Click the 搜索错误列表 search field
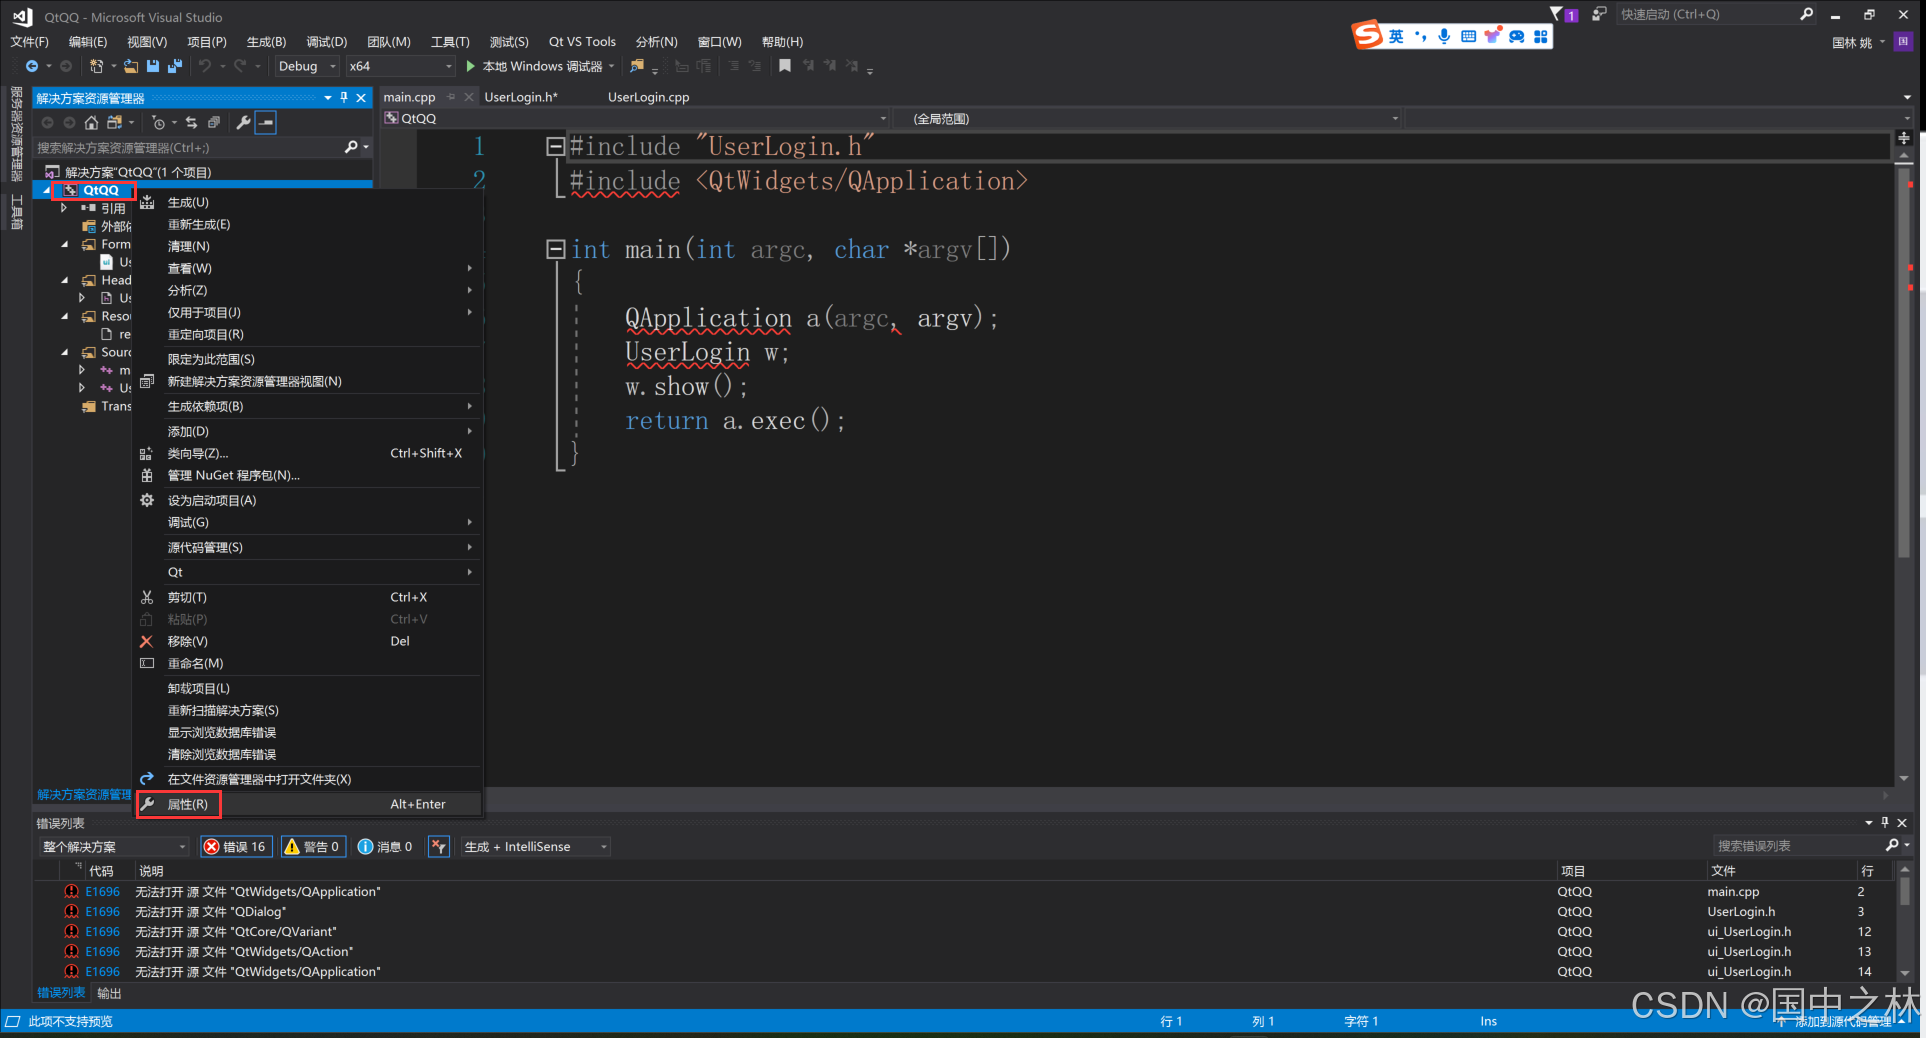This screenshot has width=1926, height=1038. [x=1800, y=846]
